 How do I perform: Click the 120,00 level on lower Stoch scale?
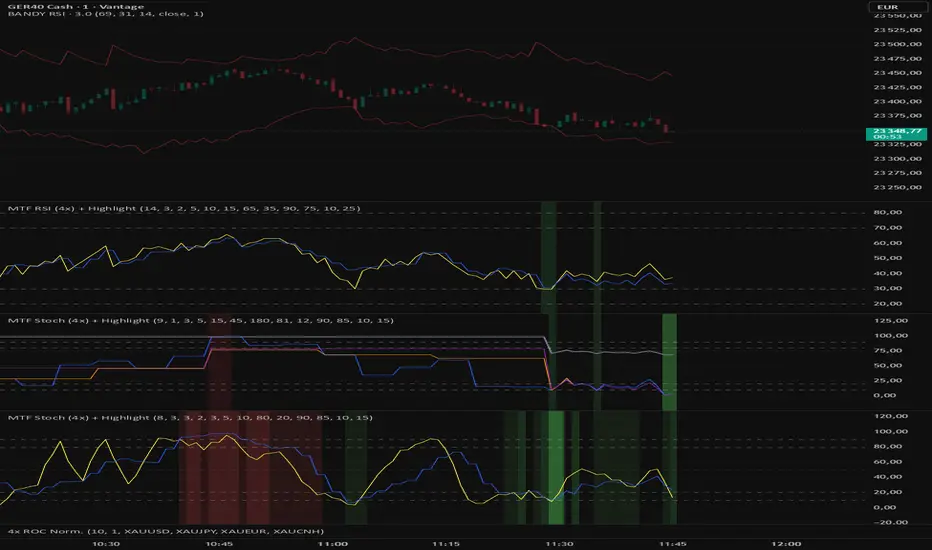(890, 416)
